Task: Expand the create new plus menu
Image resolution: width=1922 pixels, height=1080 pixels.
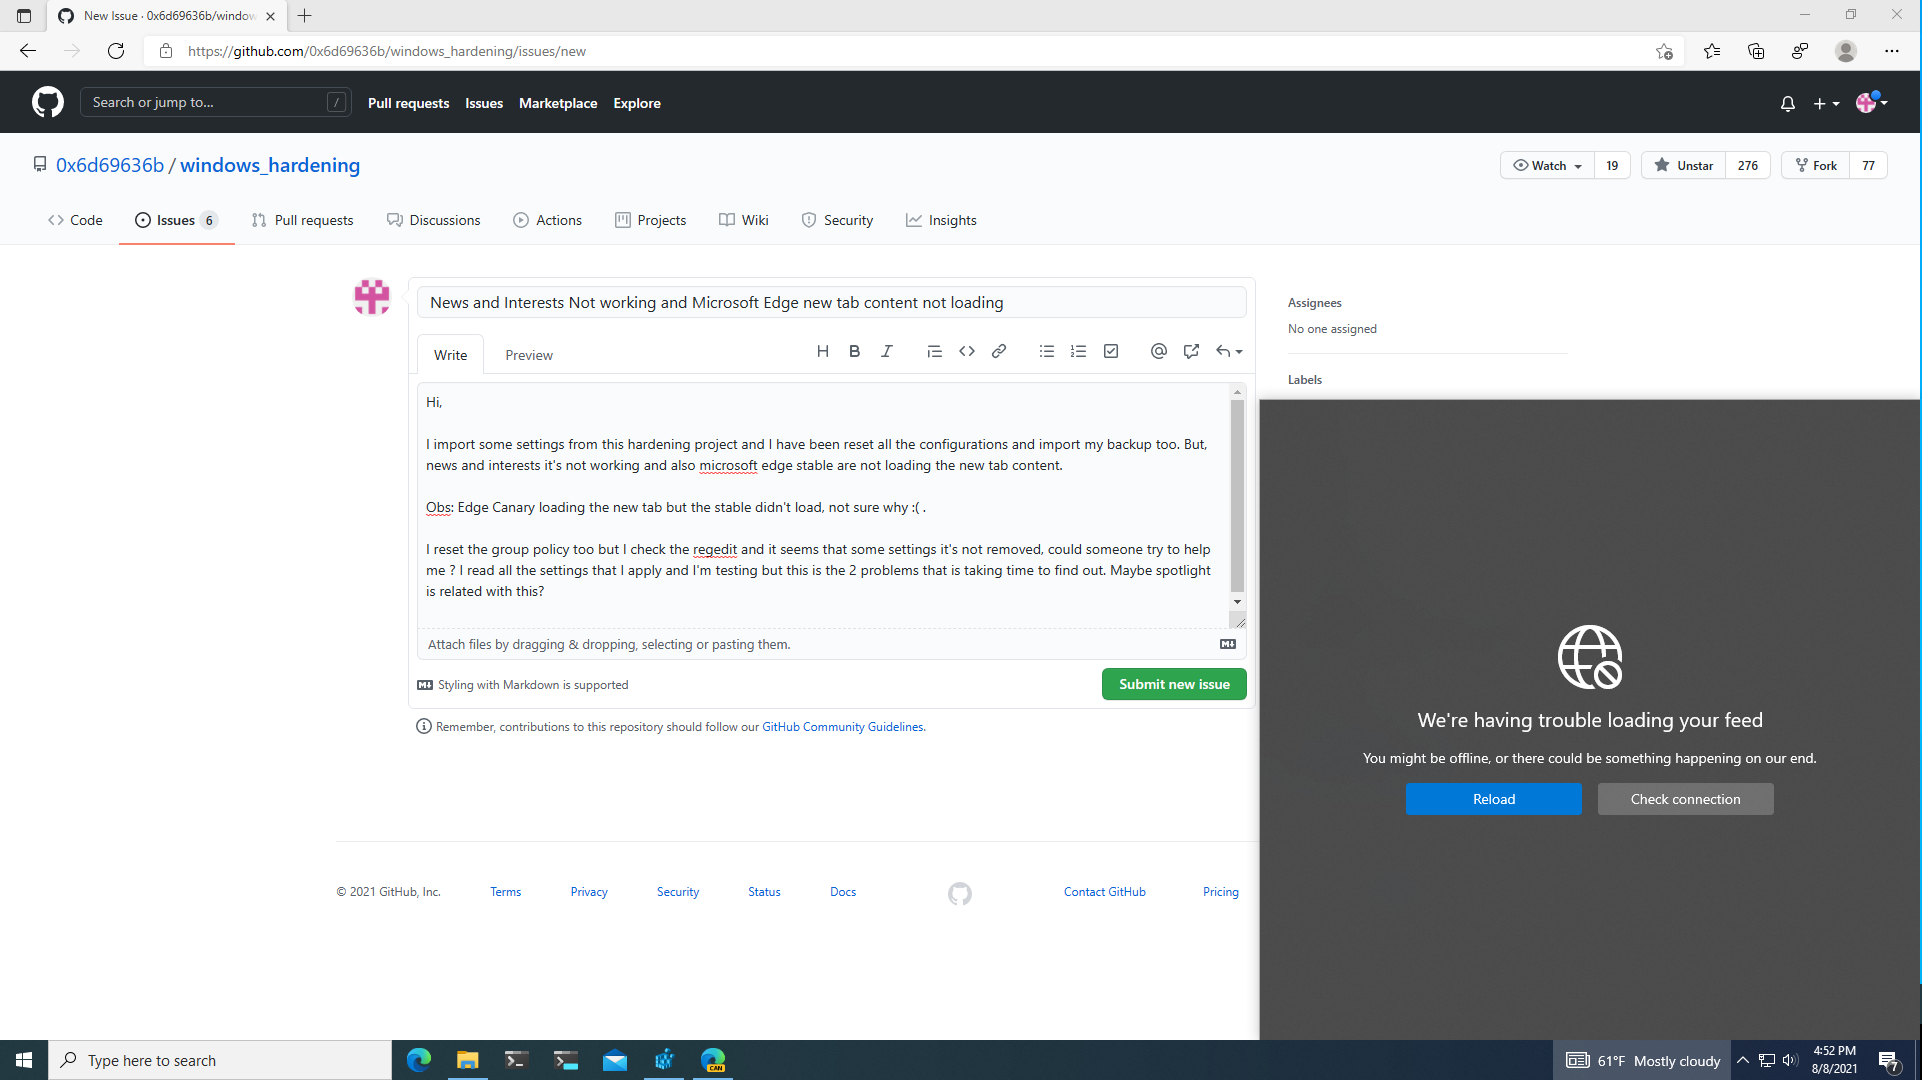Action: (1826, 103)
